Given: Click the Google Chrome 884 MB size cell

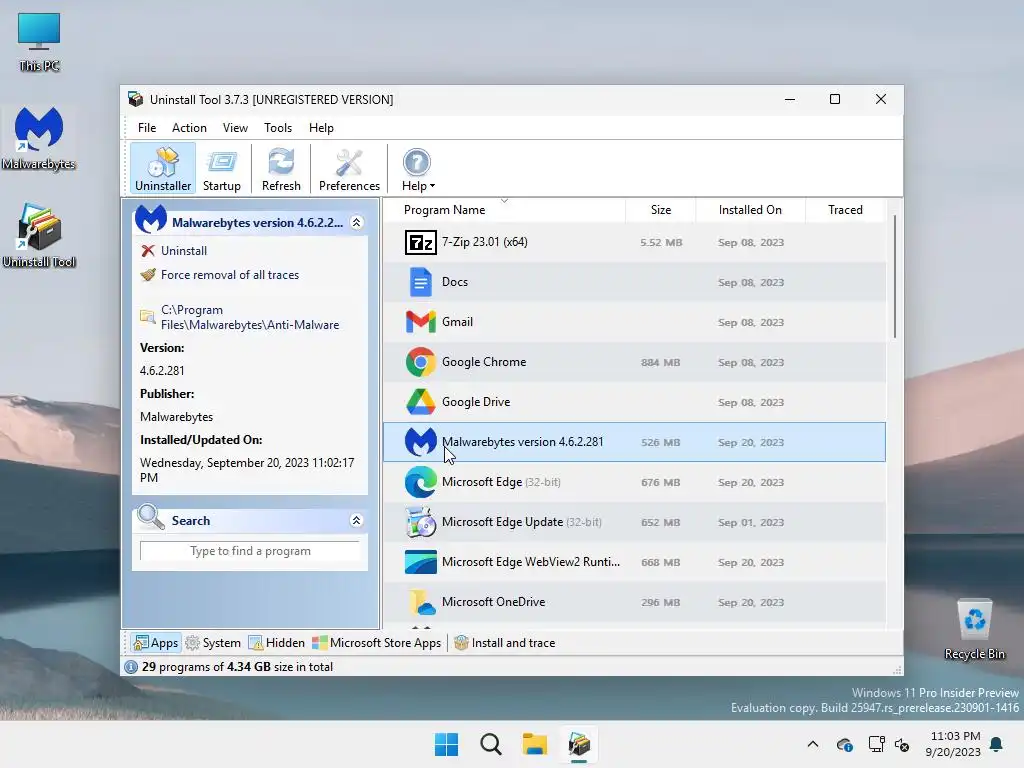Looking at the screenshot, I should point(660,362).
